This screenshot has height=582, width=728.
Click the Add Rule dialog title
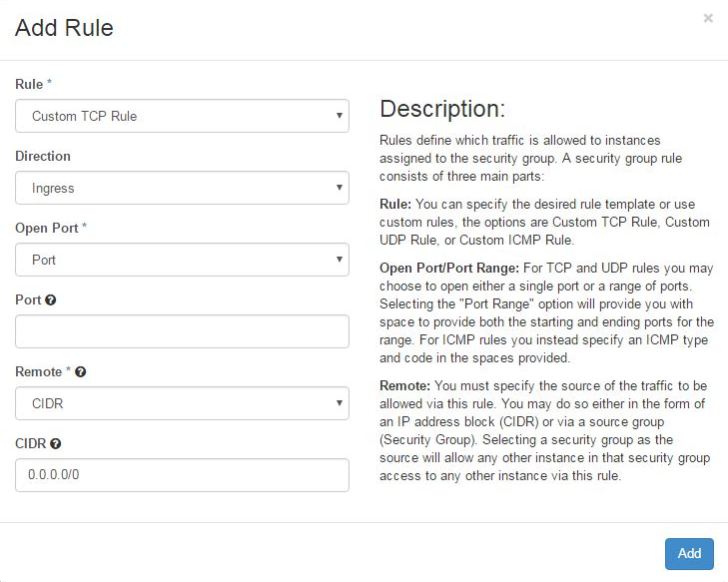(x=64, y=28)
